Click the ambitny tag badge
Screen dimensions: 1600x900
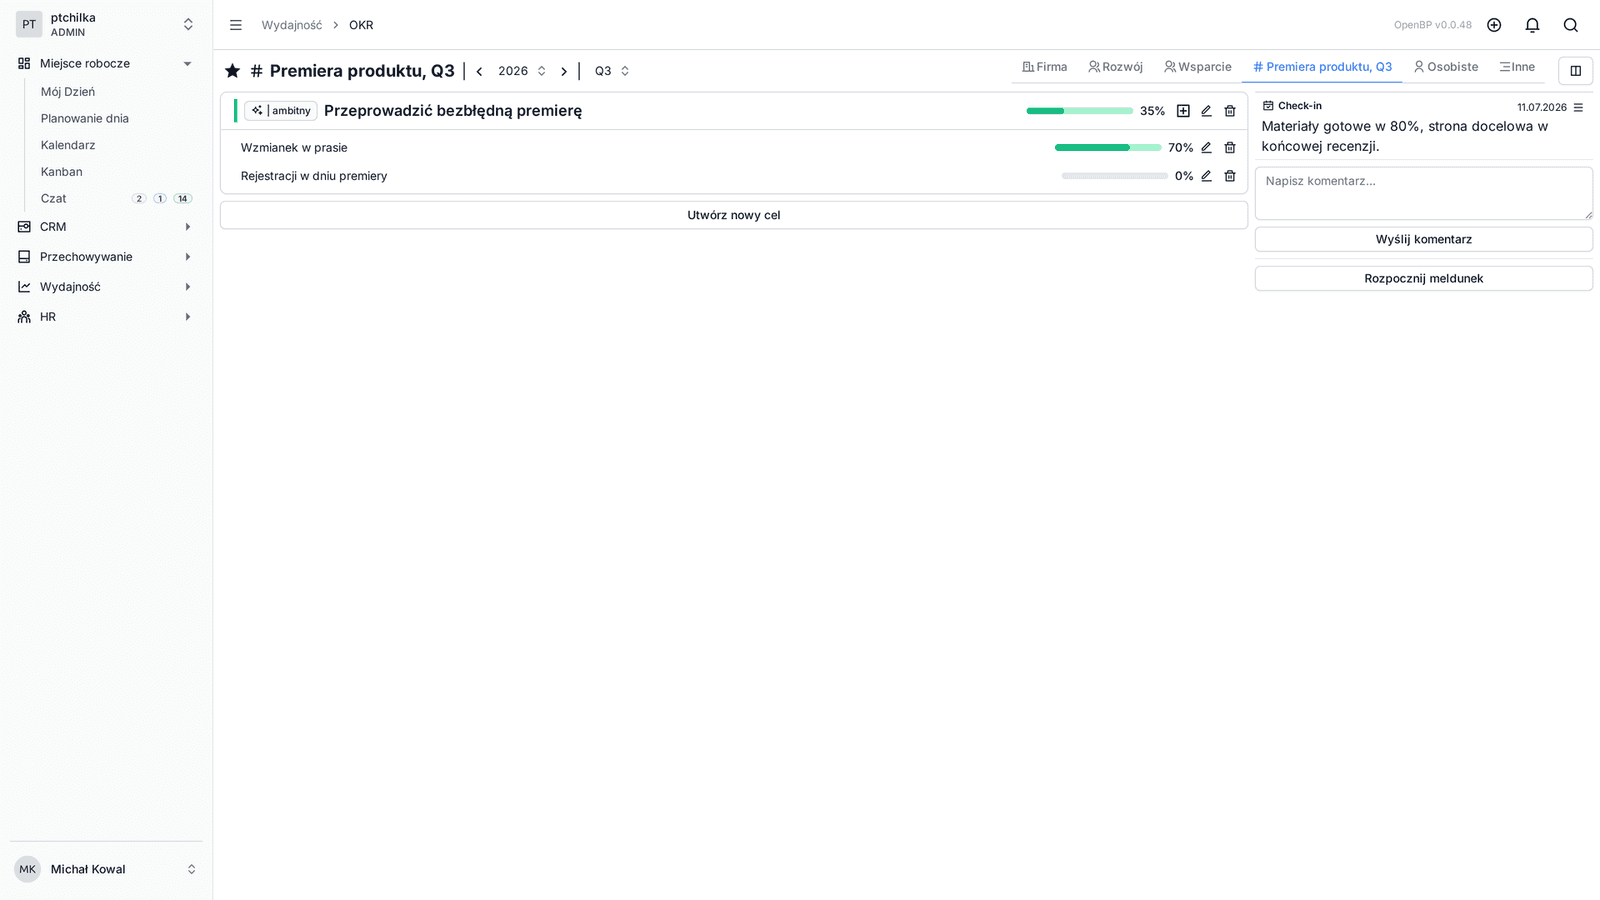pos(281,111)
